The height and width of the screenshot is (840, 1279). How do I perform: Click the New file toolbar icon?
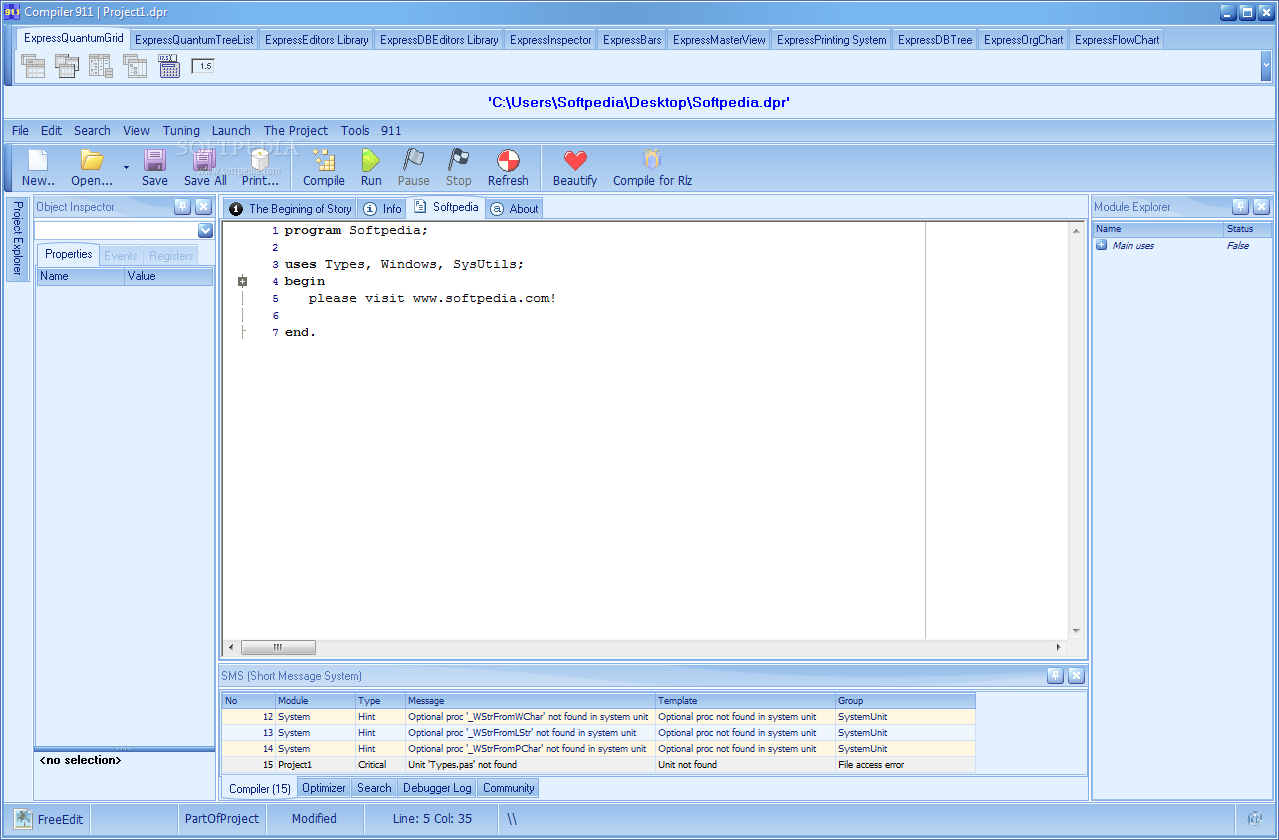click(x=38, y=160)
